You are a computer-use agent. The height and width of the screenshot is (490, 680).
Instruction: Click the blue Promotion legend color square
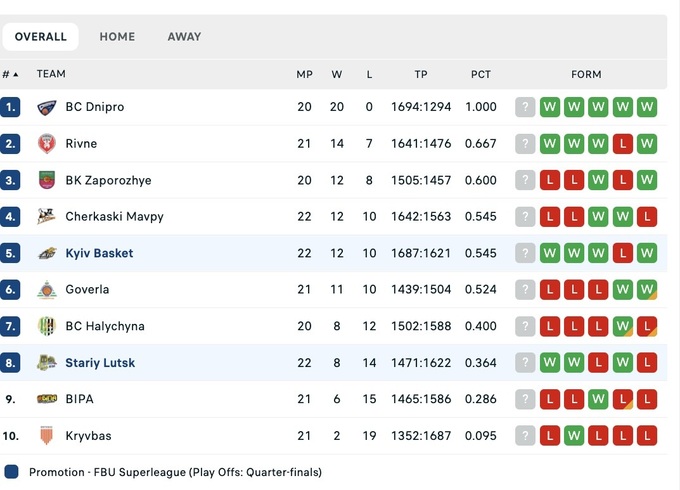coord(11,472)
